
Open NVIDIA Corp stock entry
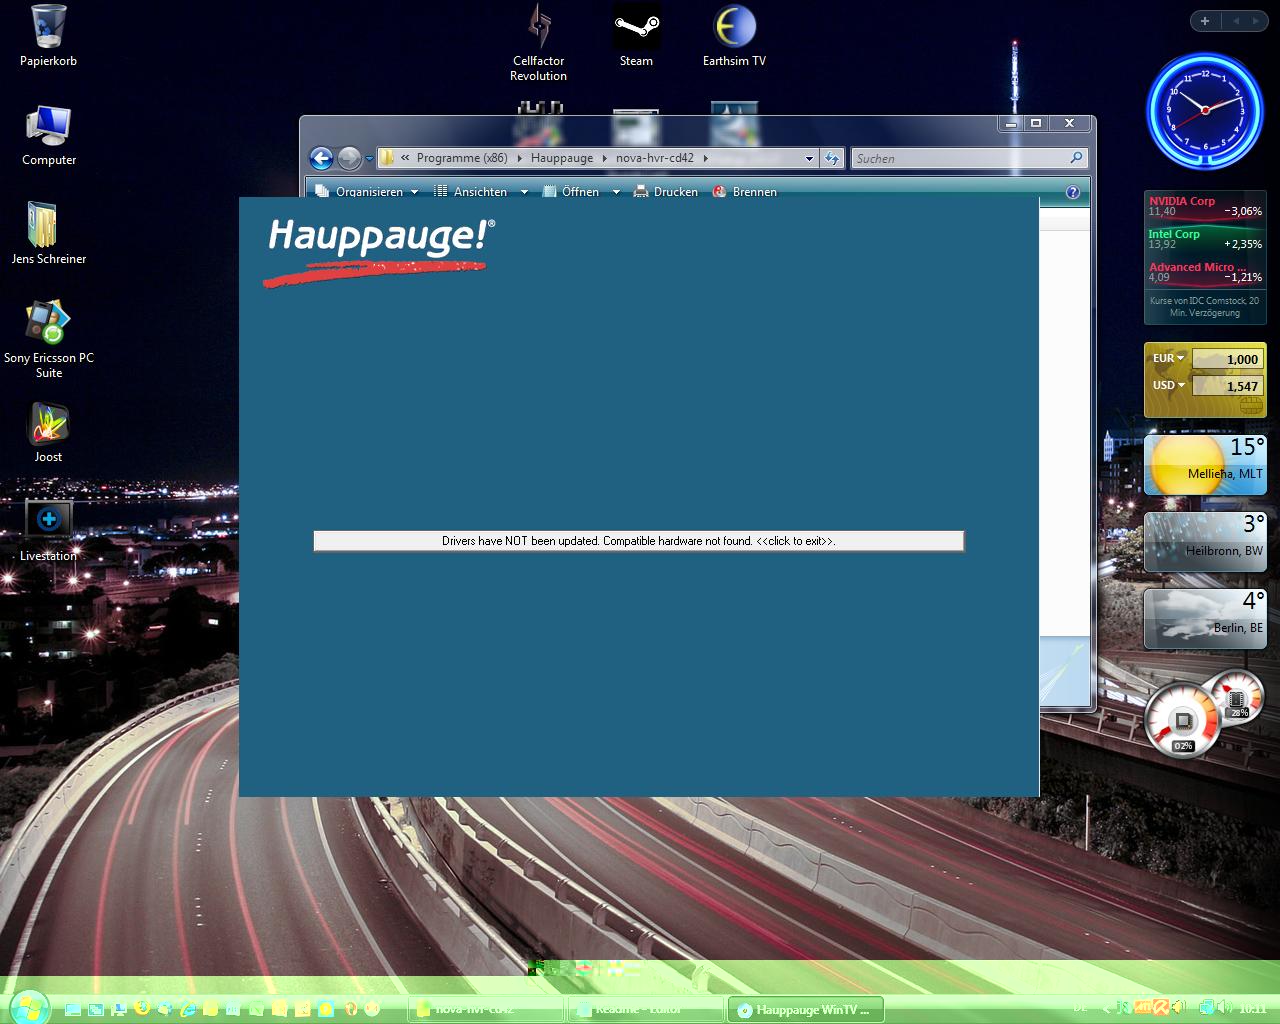[x=1205, y=206]
